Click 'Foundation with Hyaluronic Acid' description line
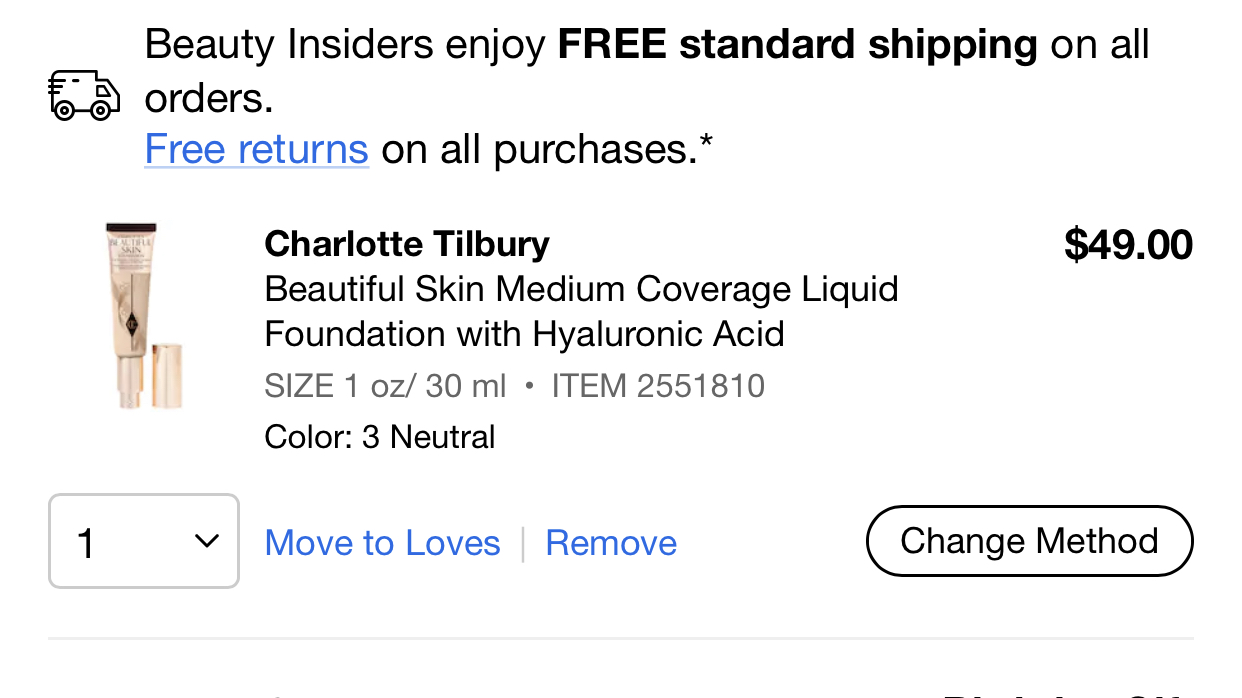Screen dimensions: 1242x698 525,333
